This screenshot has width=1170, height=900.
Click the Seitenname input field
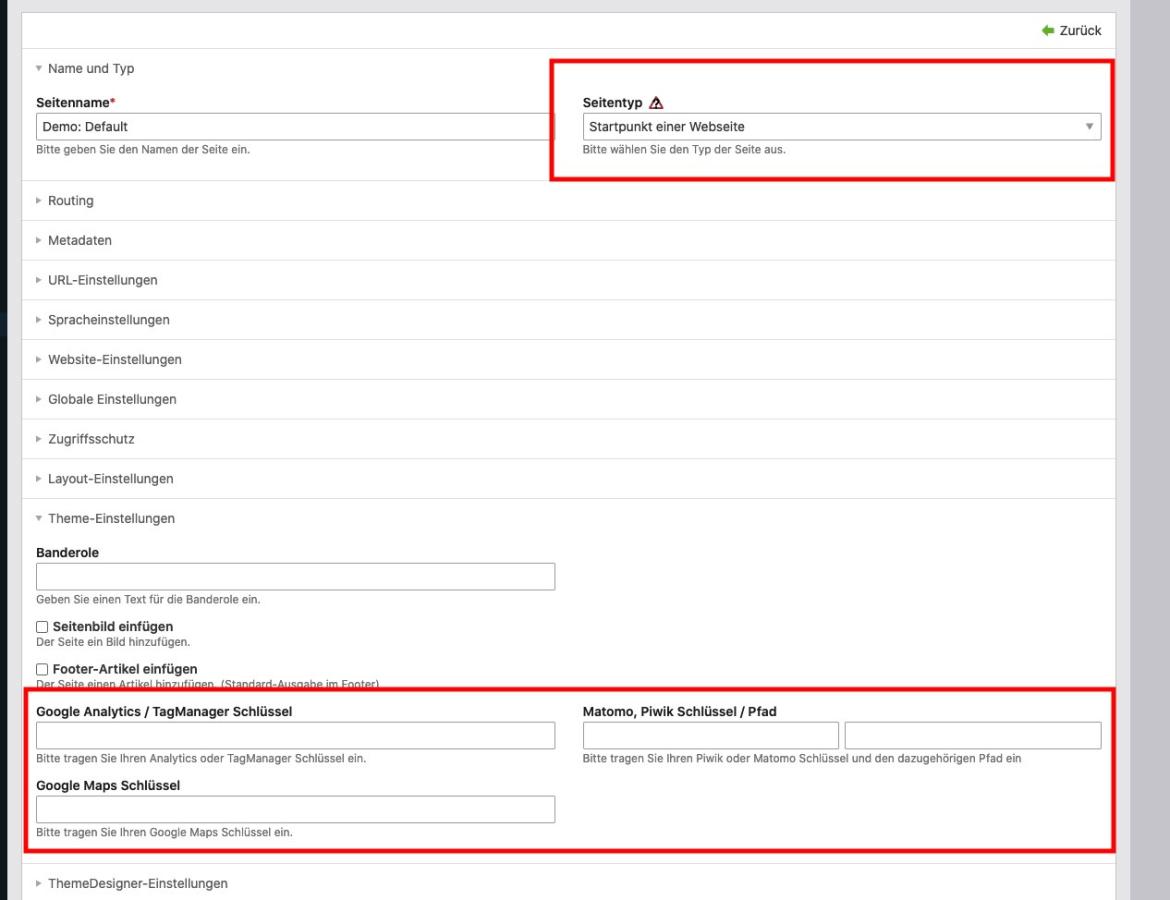pyautogui.click(x=294, y=127)
